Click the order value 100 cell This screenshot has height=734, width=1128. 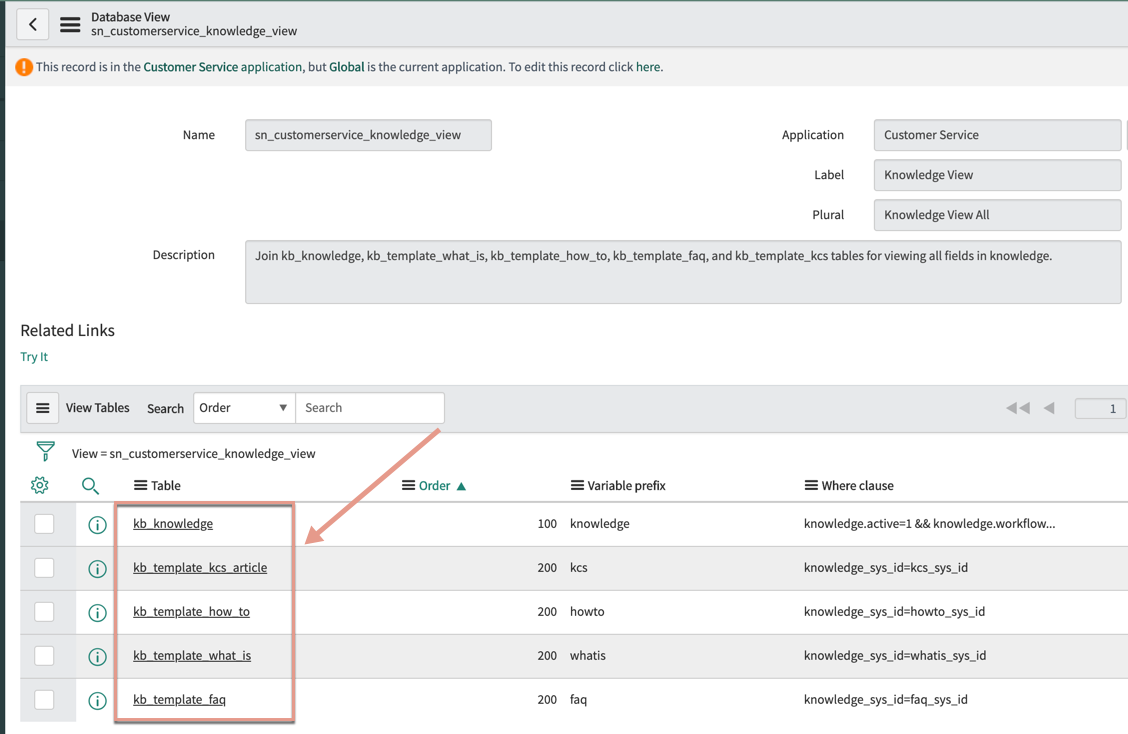(547, 524)
